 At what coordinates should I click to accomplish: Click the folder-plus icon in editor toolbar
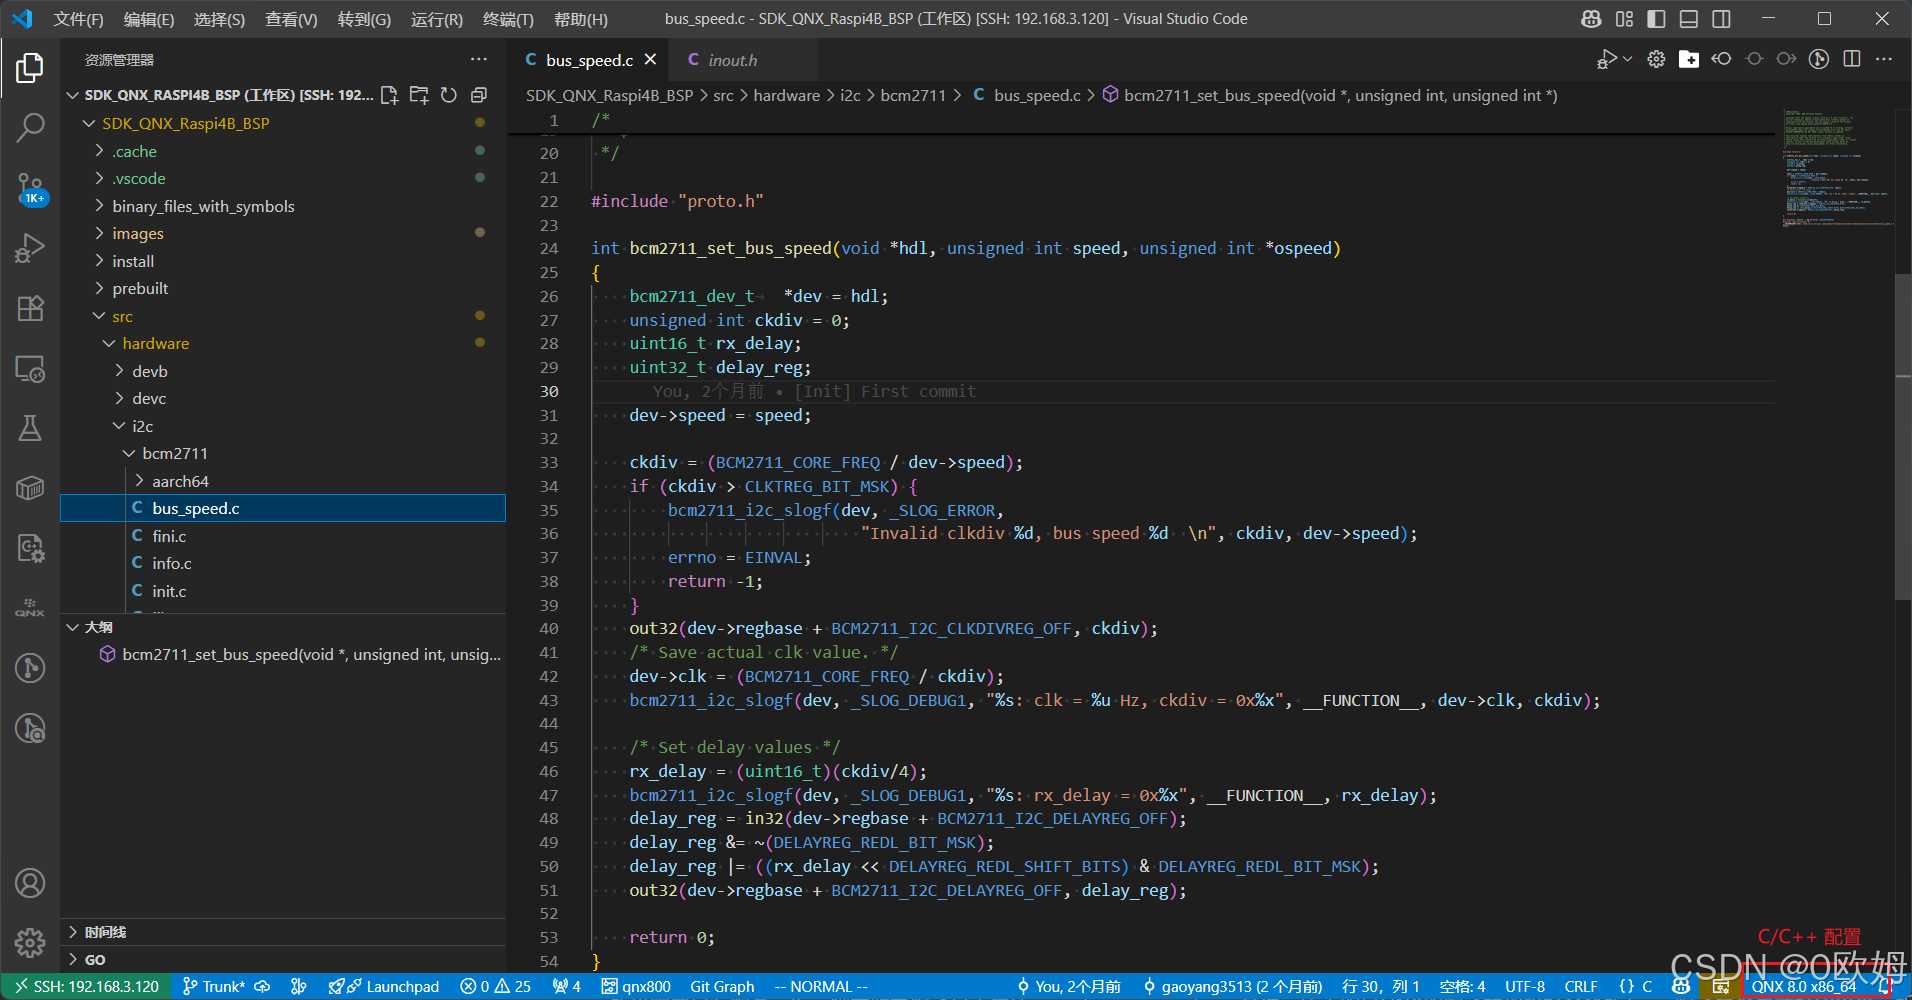[x=1689, y=59]
